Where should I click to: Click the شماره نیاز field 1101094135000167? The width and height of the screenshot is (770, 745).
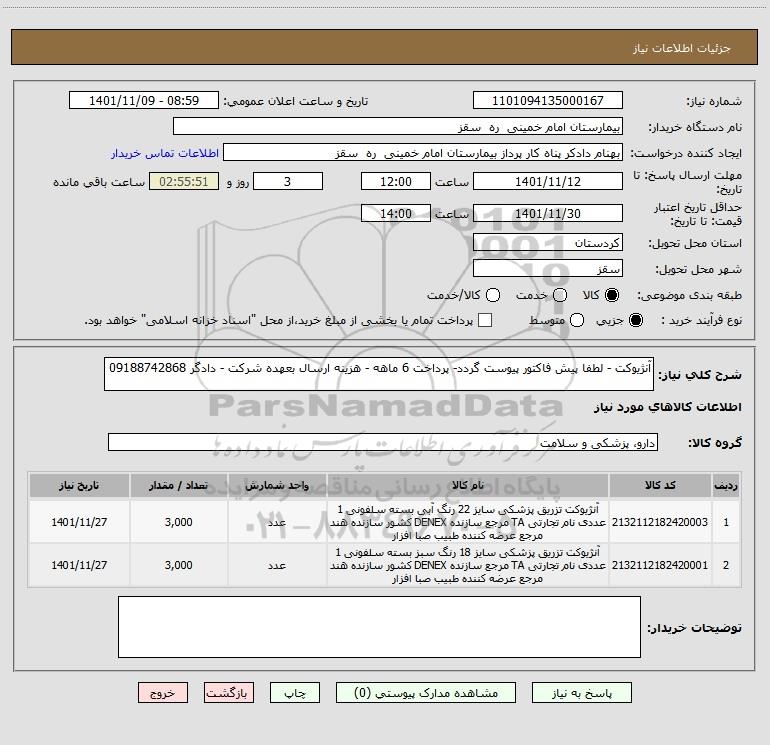pyautogui.click(x=548, y=100)
